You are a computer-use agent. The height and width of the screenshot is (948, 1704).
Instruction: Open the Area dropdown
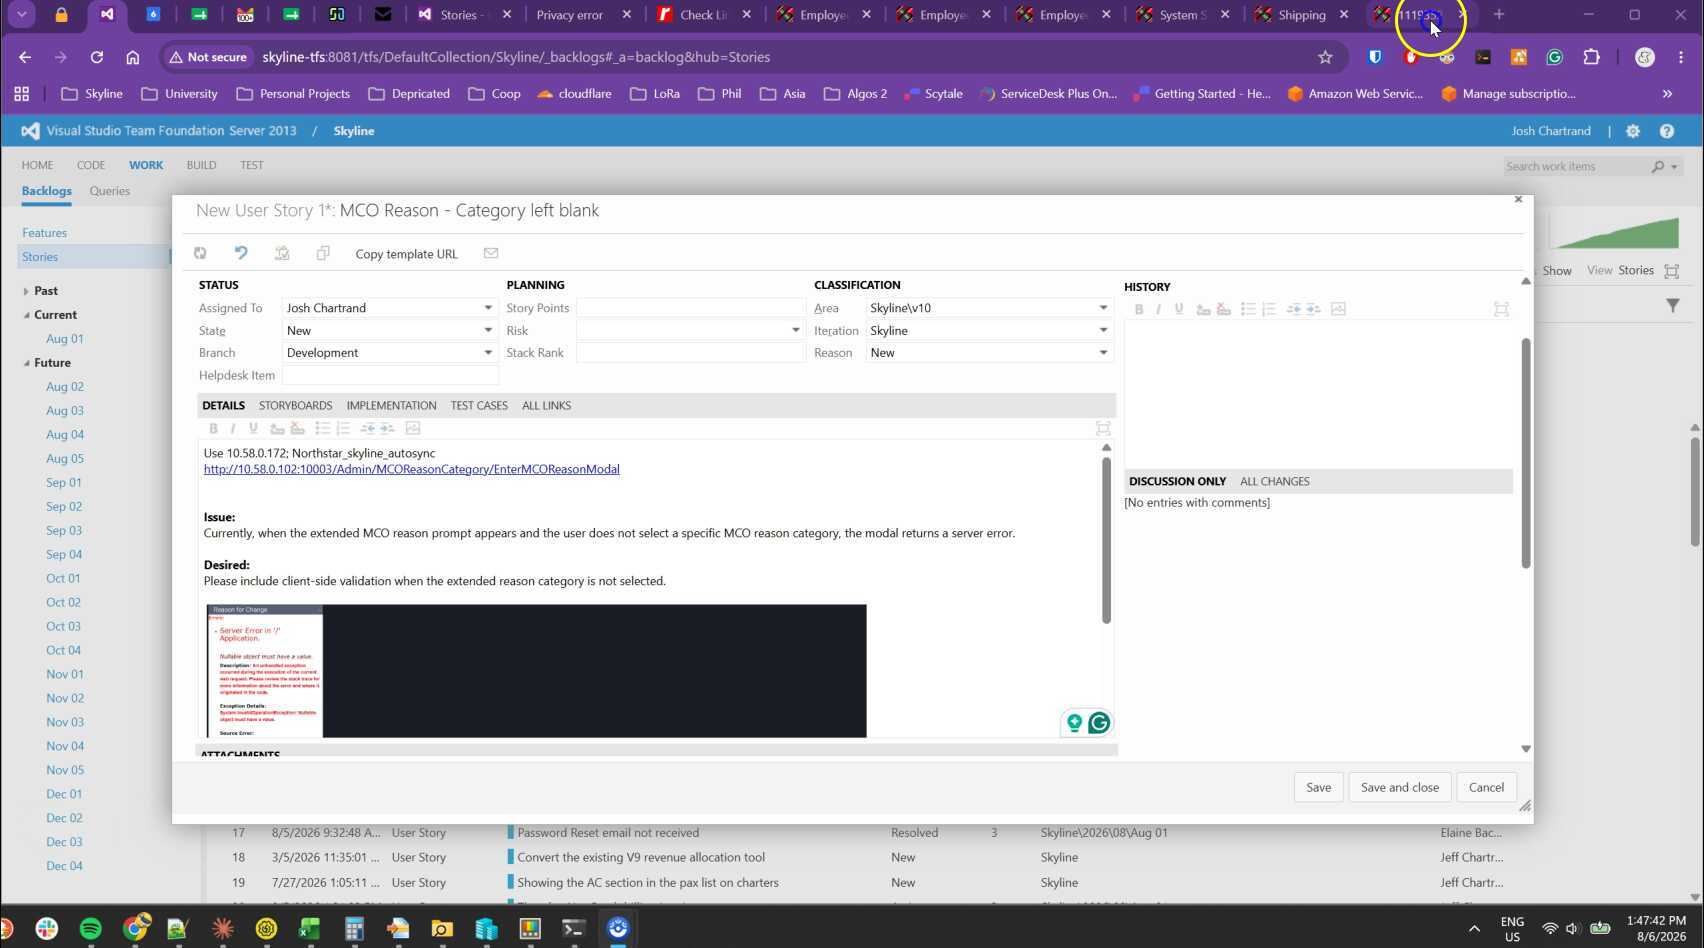tap(1103, 308)
